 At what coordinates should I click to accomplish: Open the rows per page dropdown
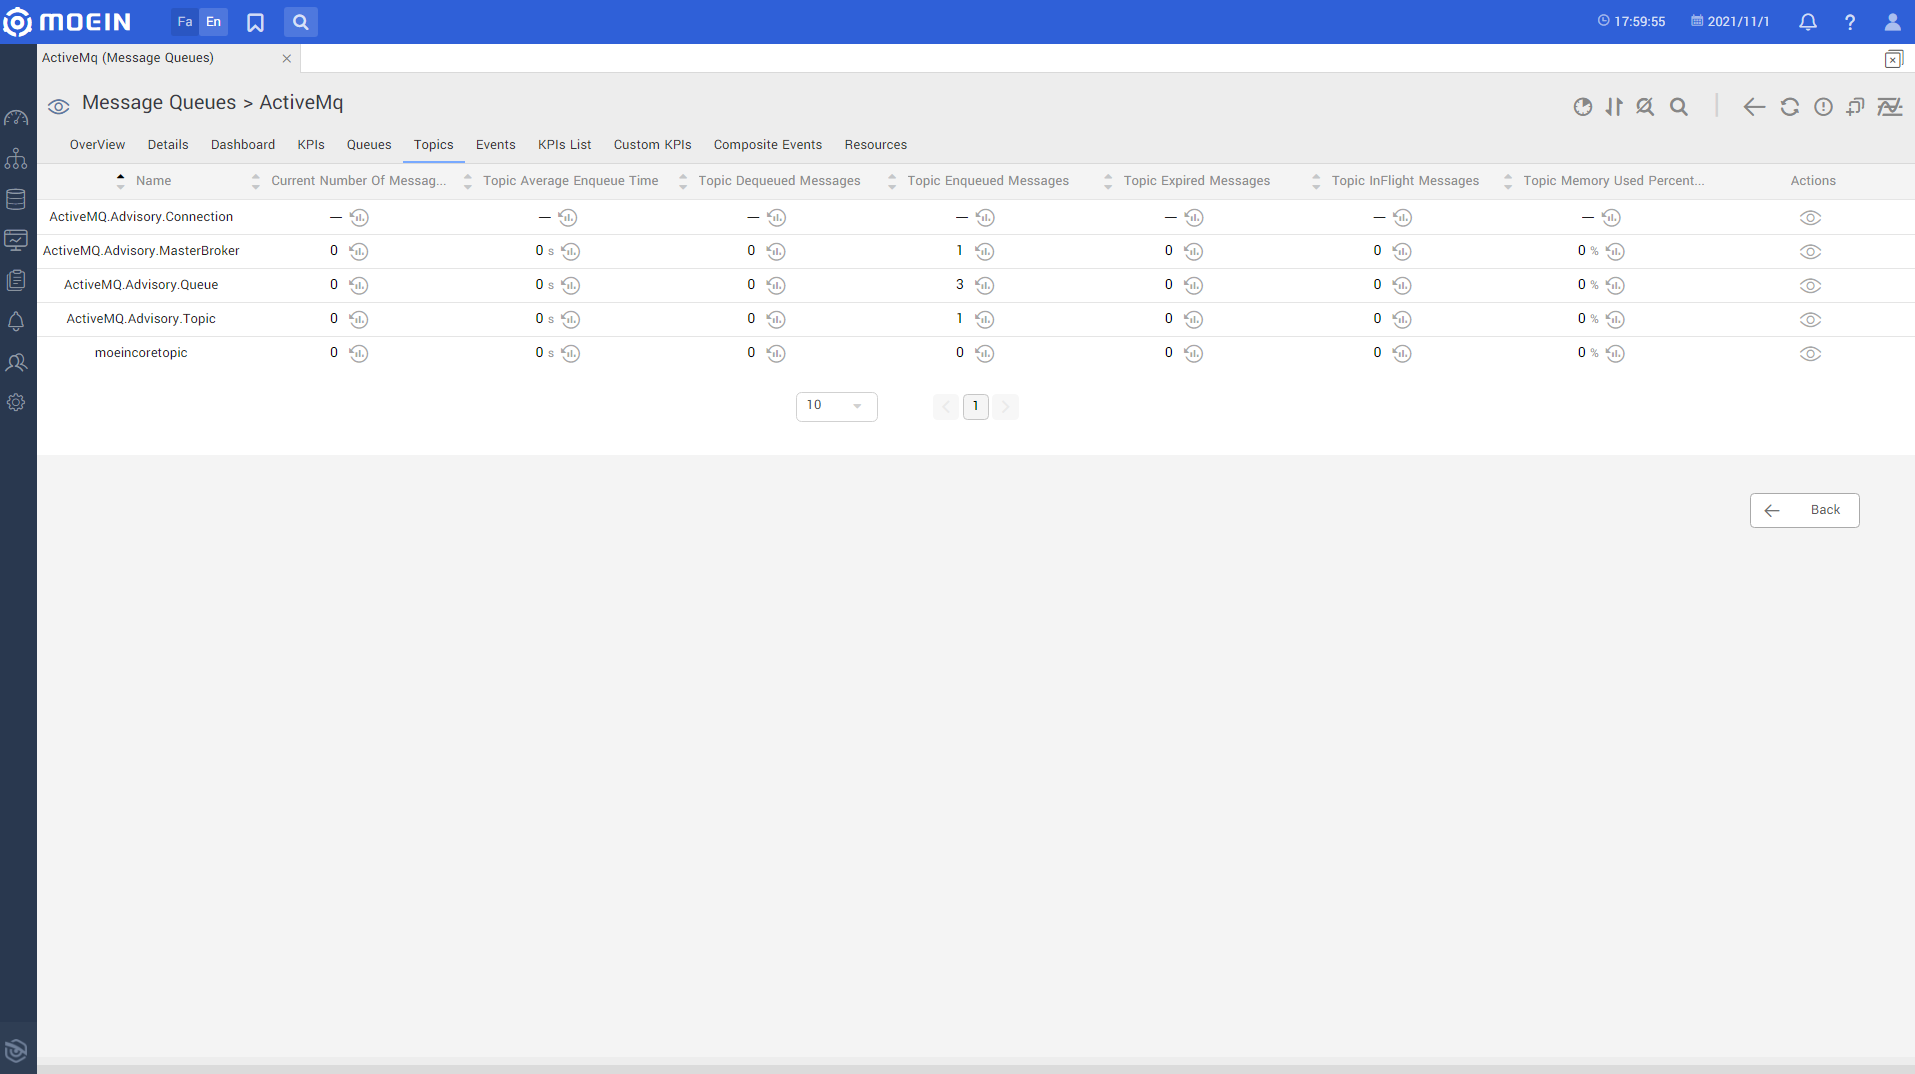(x=836, y=406)
